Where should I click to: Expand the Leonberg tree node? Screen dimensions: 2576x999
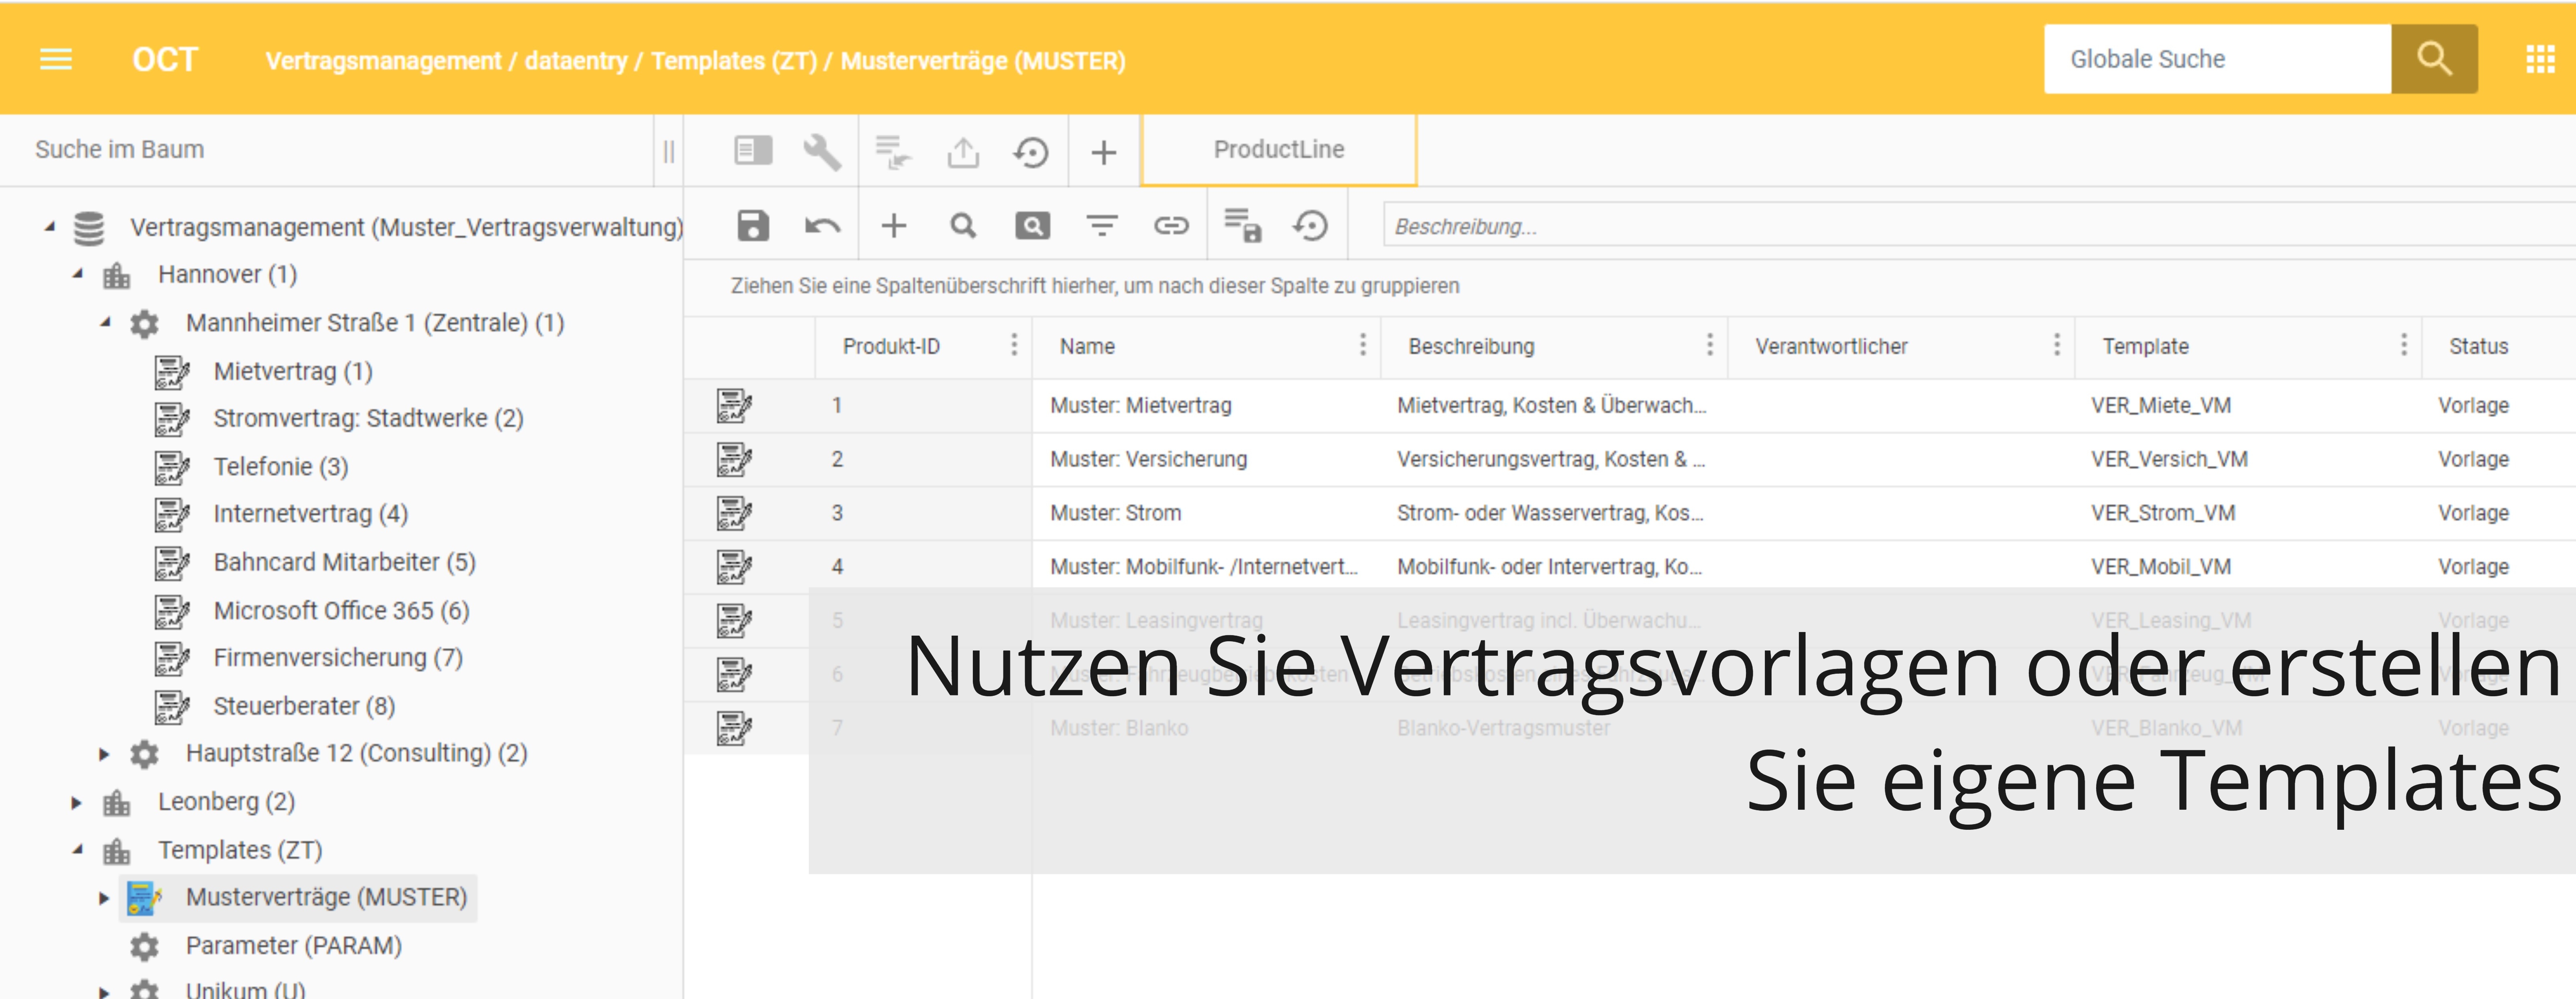(x=77, y=802)
